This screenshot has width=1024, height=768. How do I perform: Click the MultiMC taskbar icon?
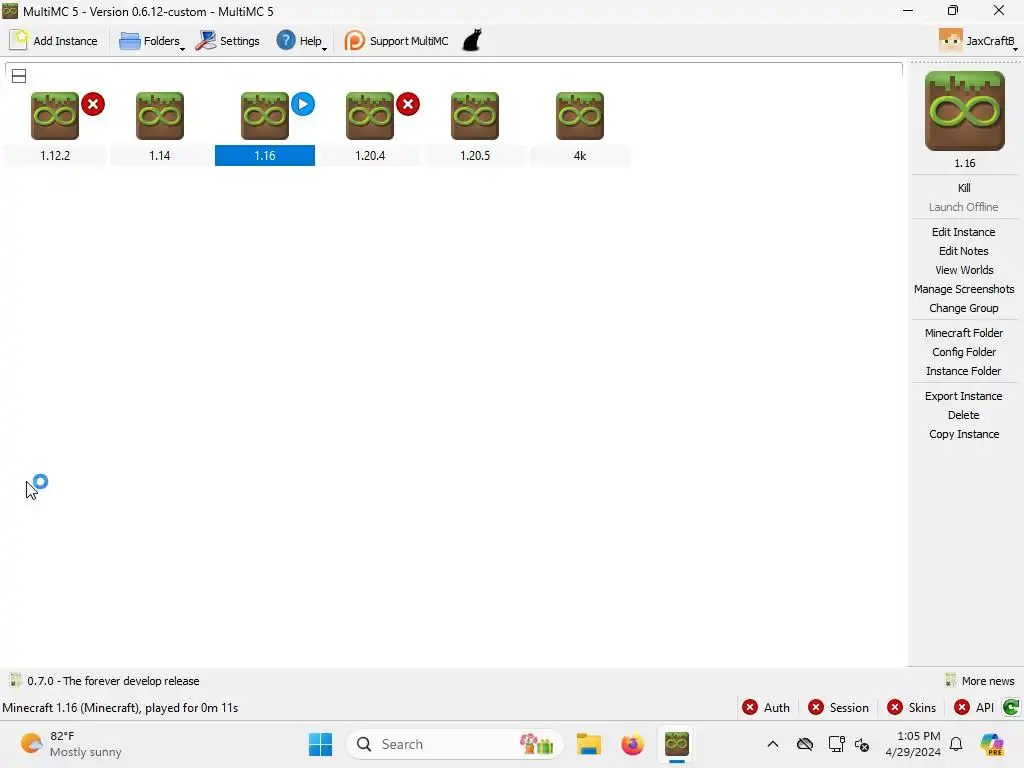point(677,744)
